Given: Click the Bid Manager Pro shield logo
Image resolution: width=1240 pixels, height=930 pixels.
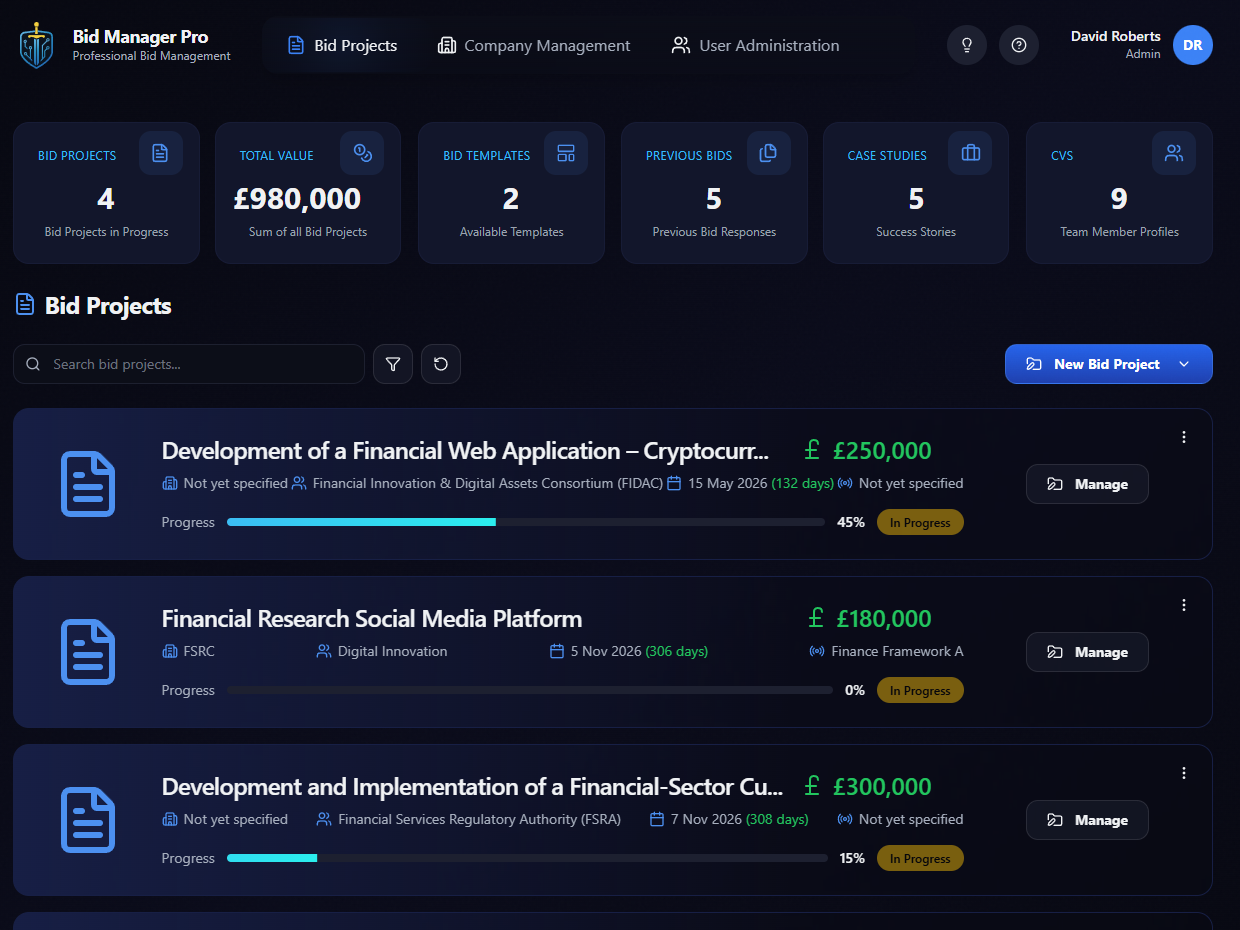Looking at the screenshot, I should point(37,46).
